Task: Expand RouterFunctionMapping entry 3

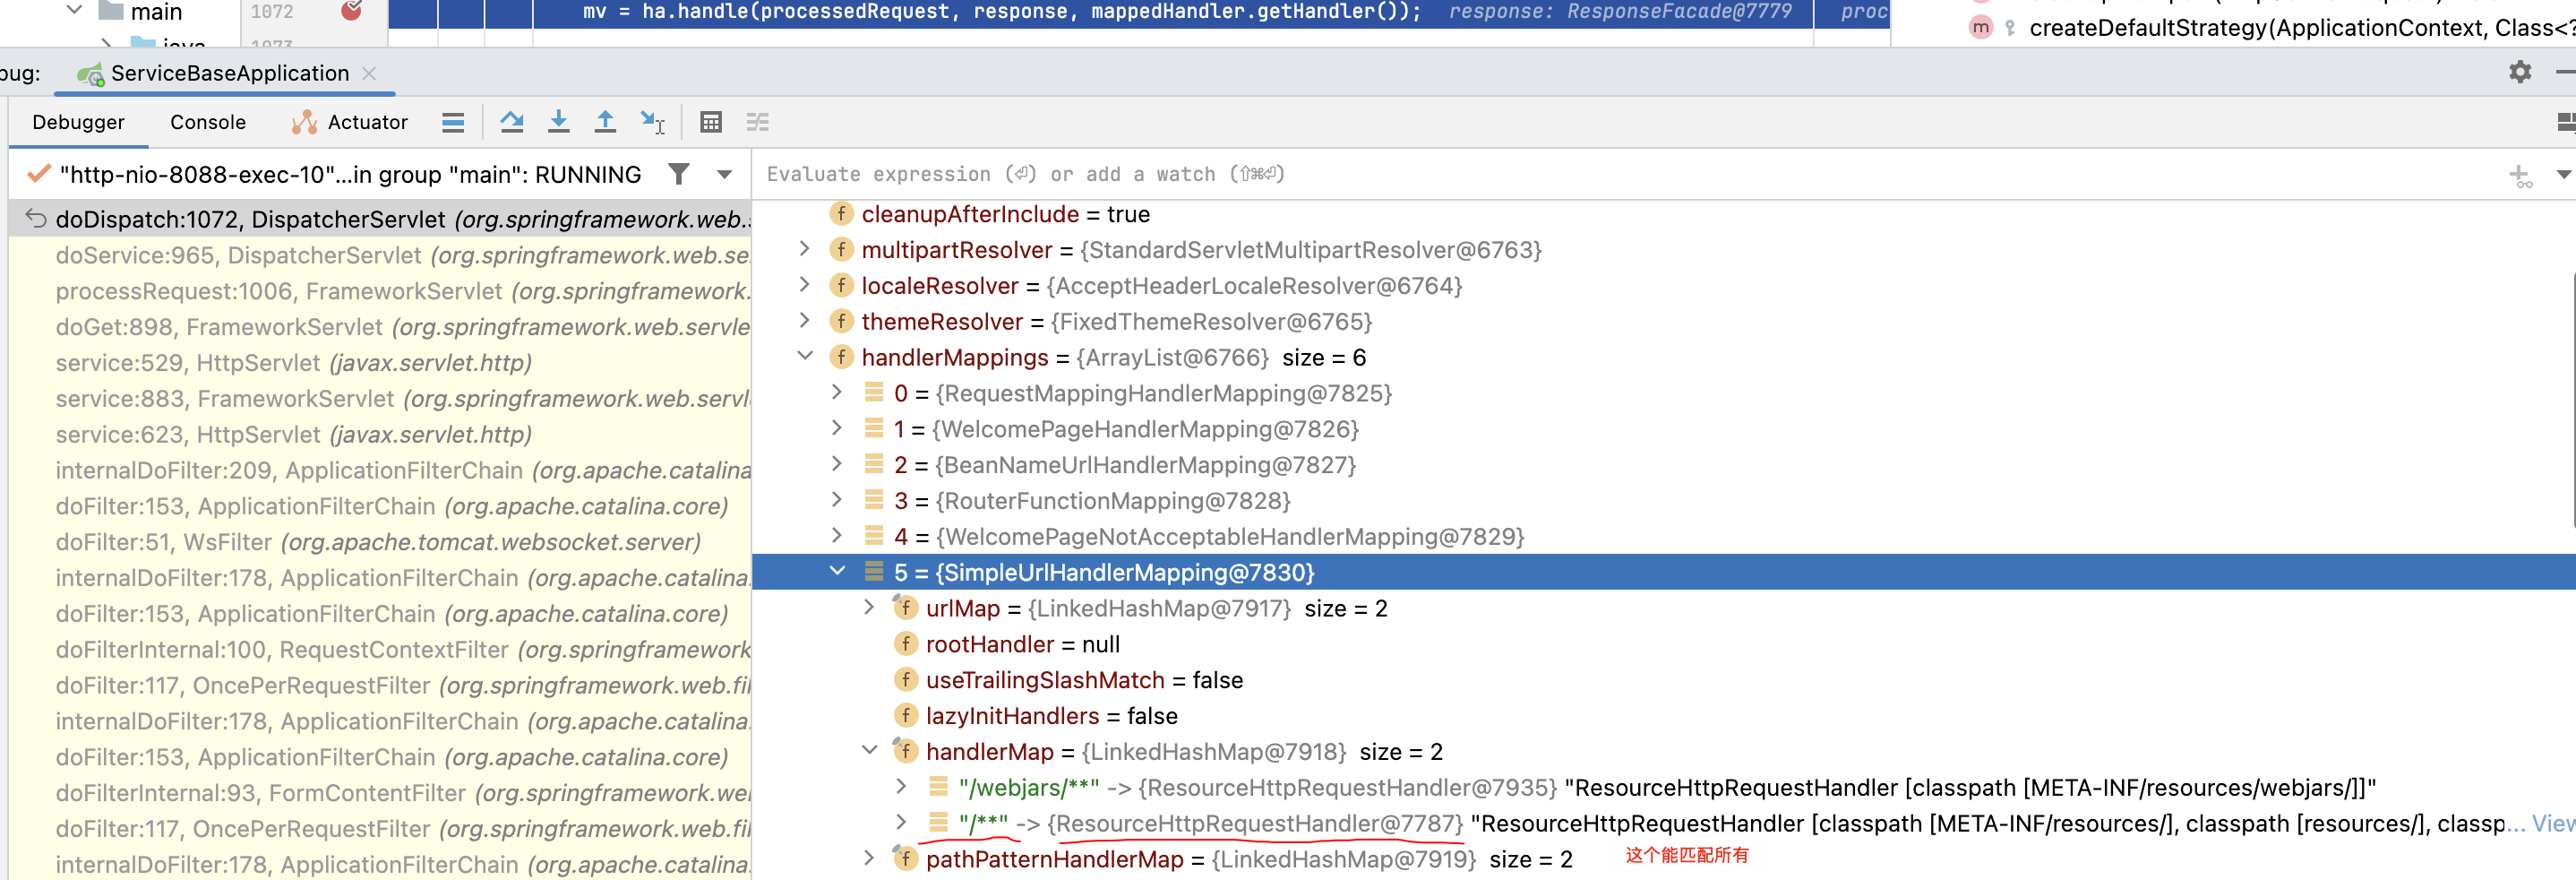Action: coord(837,500)
